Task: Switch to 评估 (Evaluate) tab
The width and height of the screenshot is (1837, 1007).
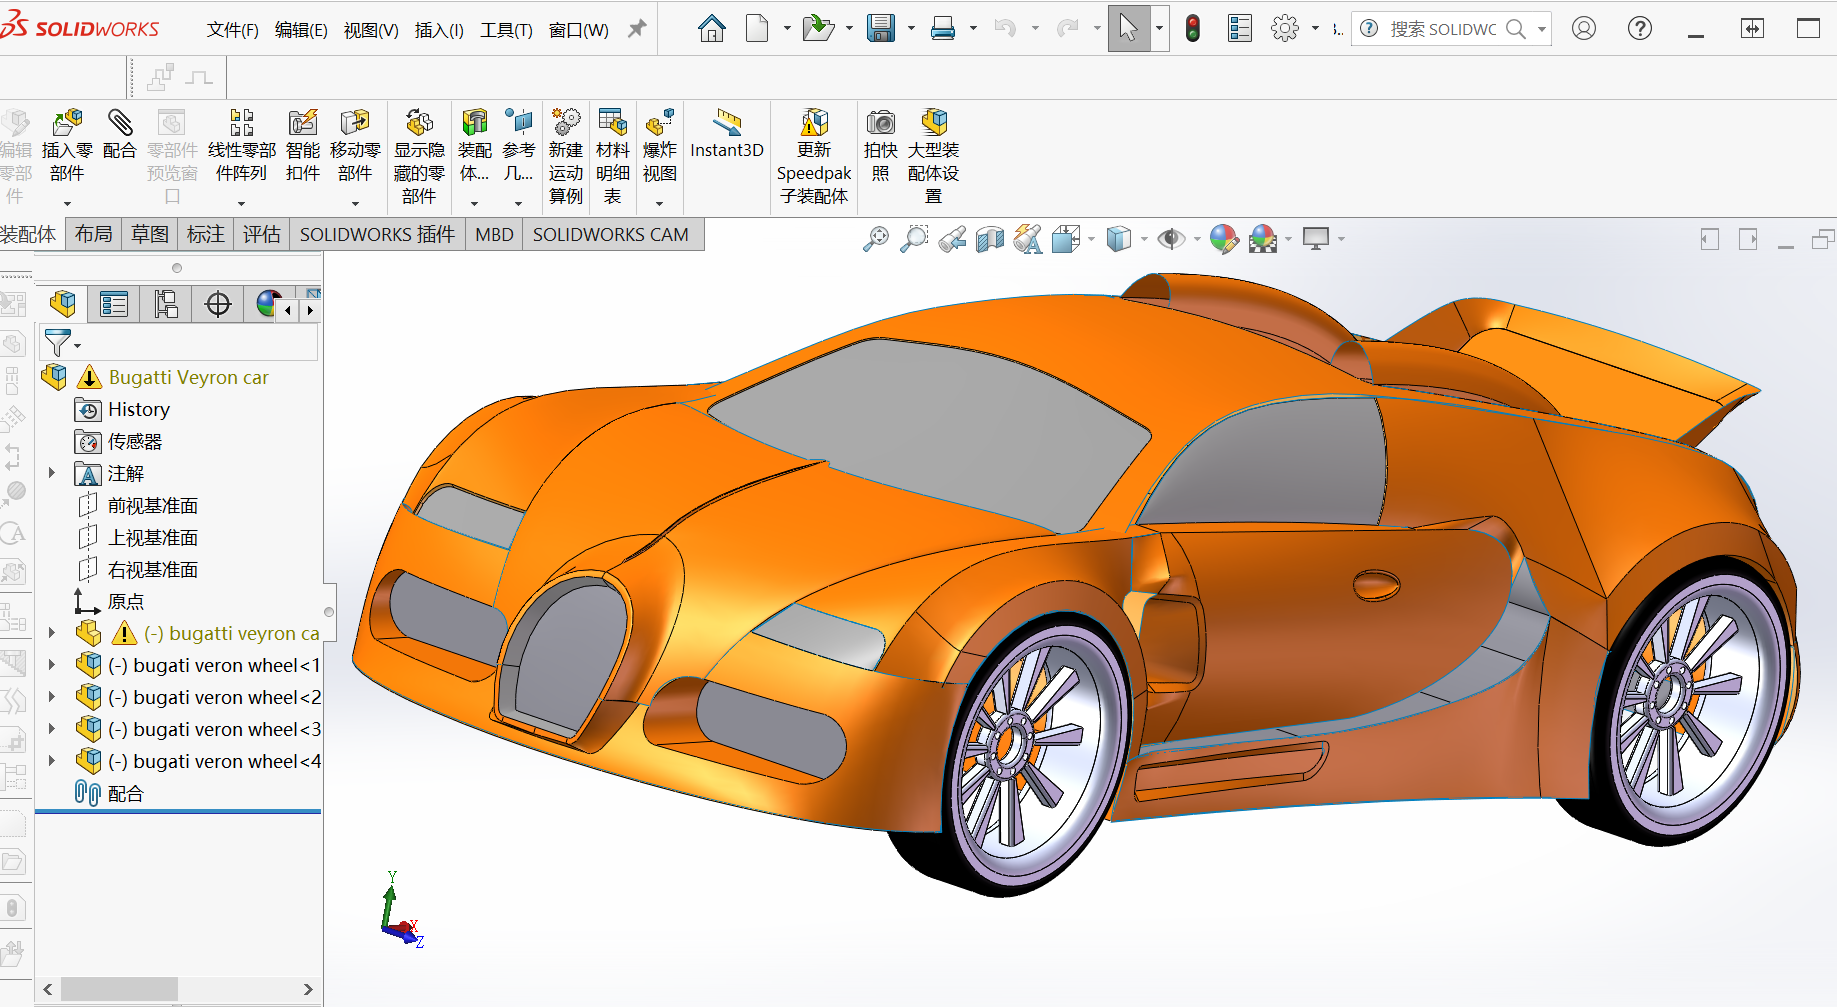Action: [262, 234]
